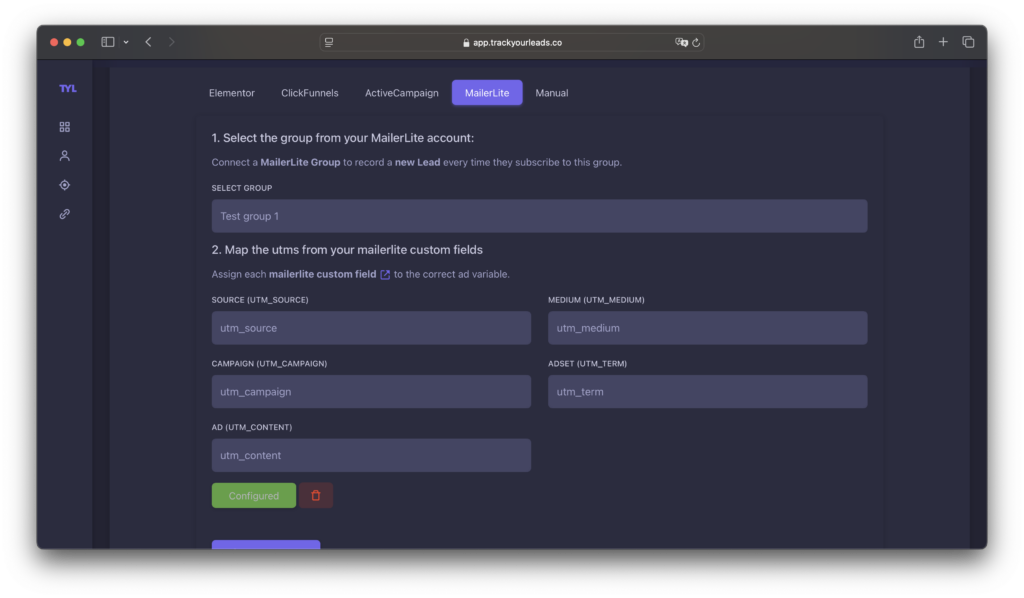The image size is (1024, 598).
Task: Click the translate icon in address bar
Action: point(681,42)
